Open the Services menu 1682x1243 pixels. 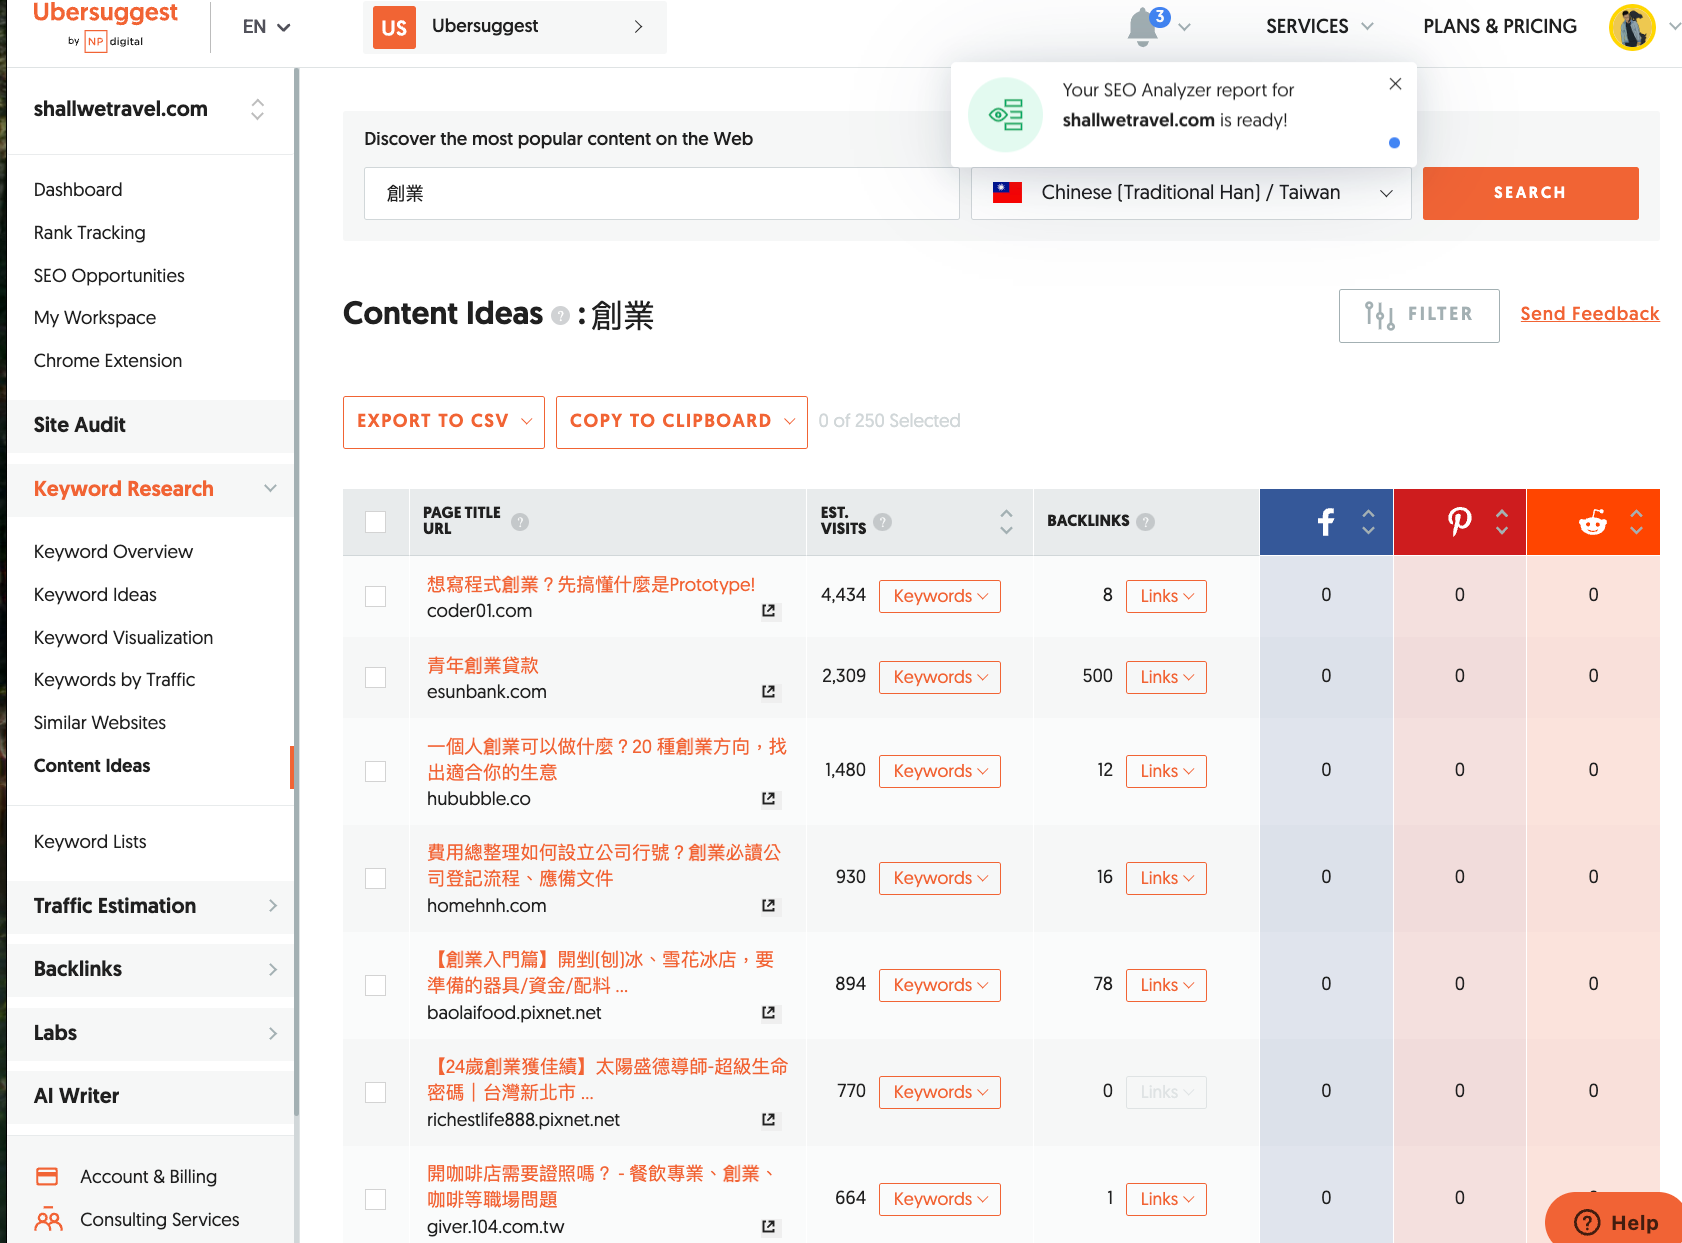[1319, 27]
